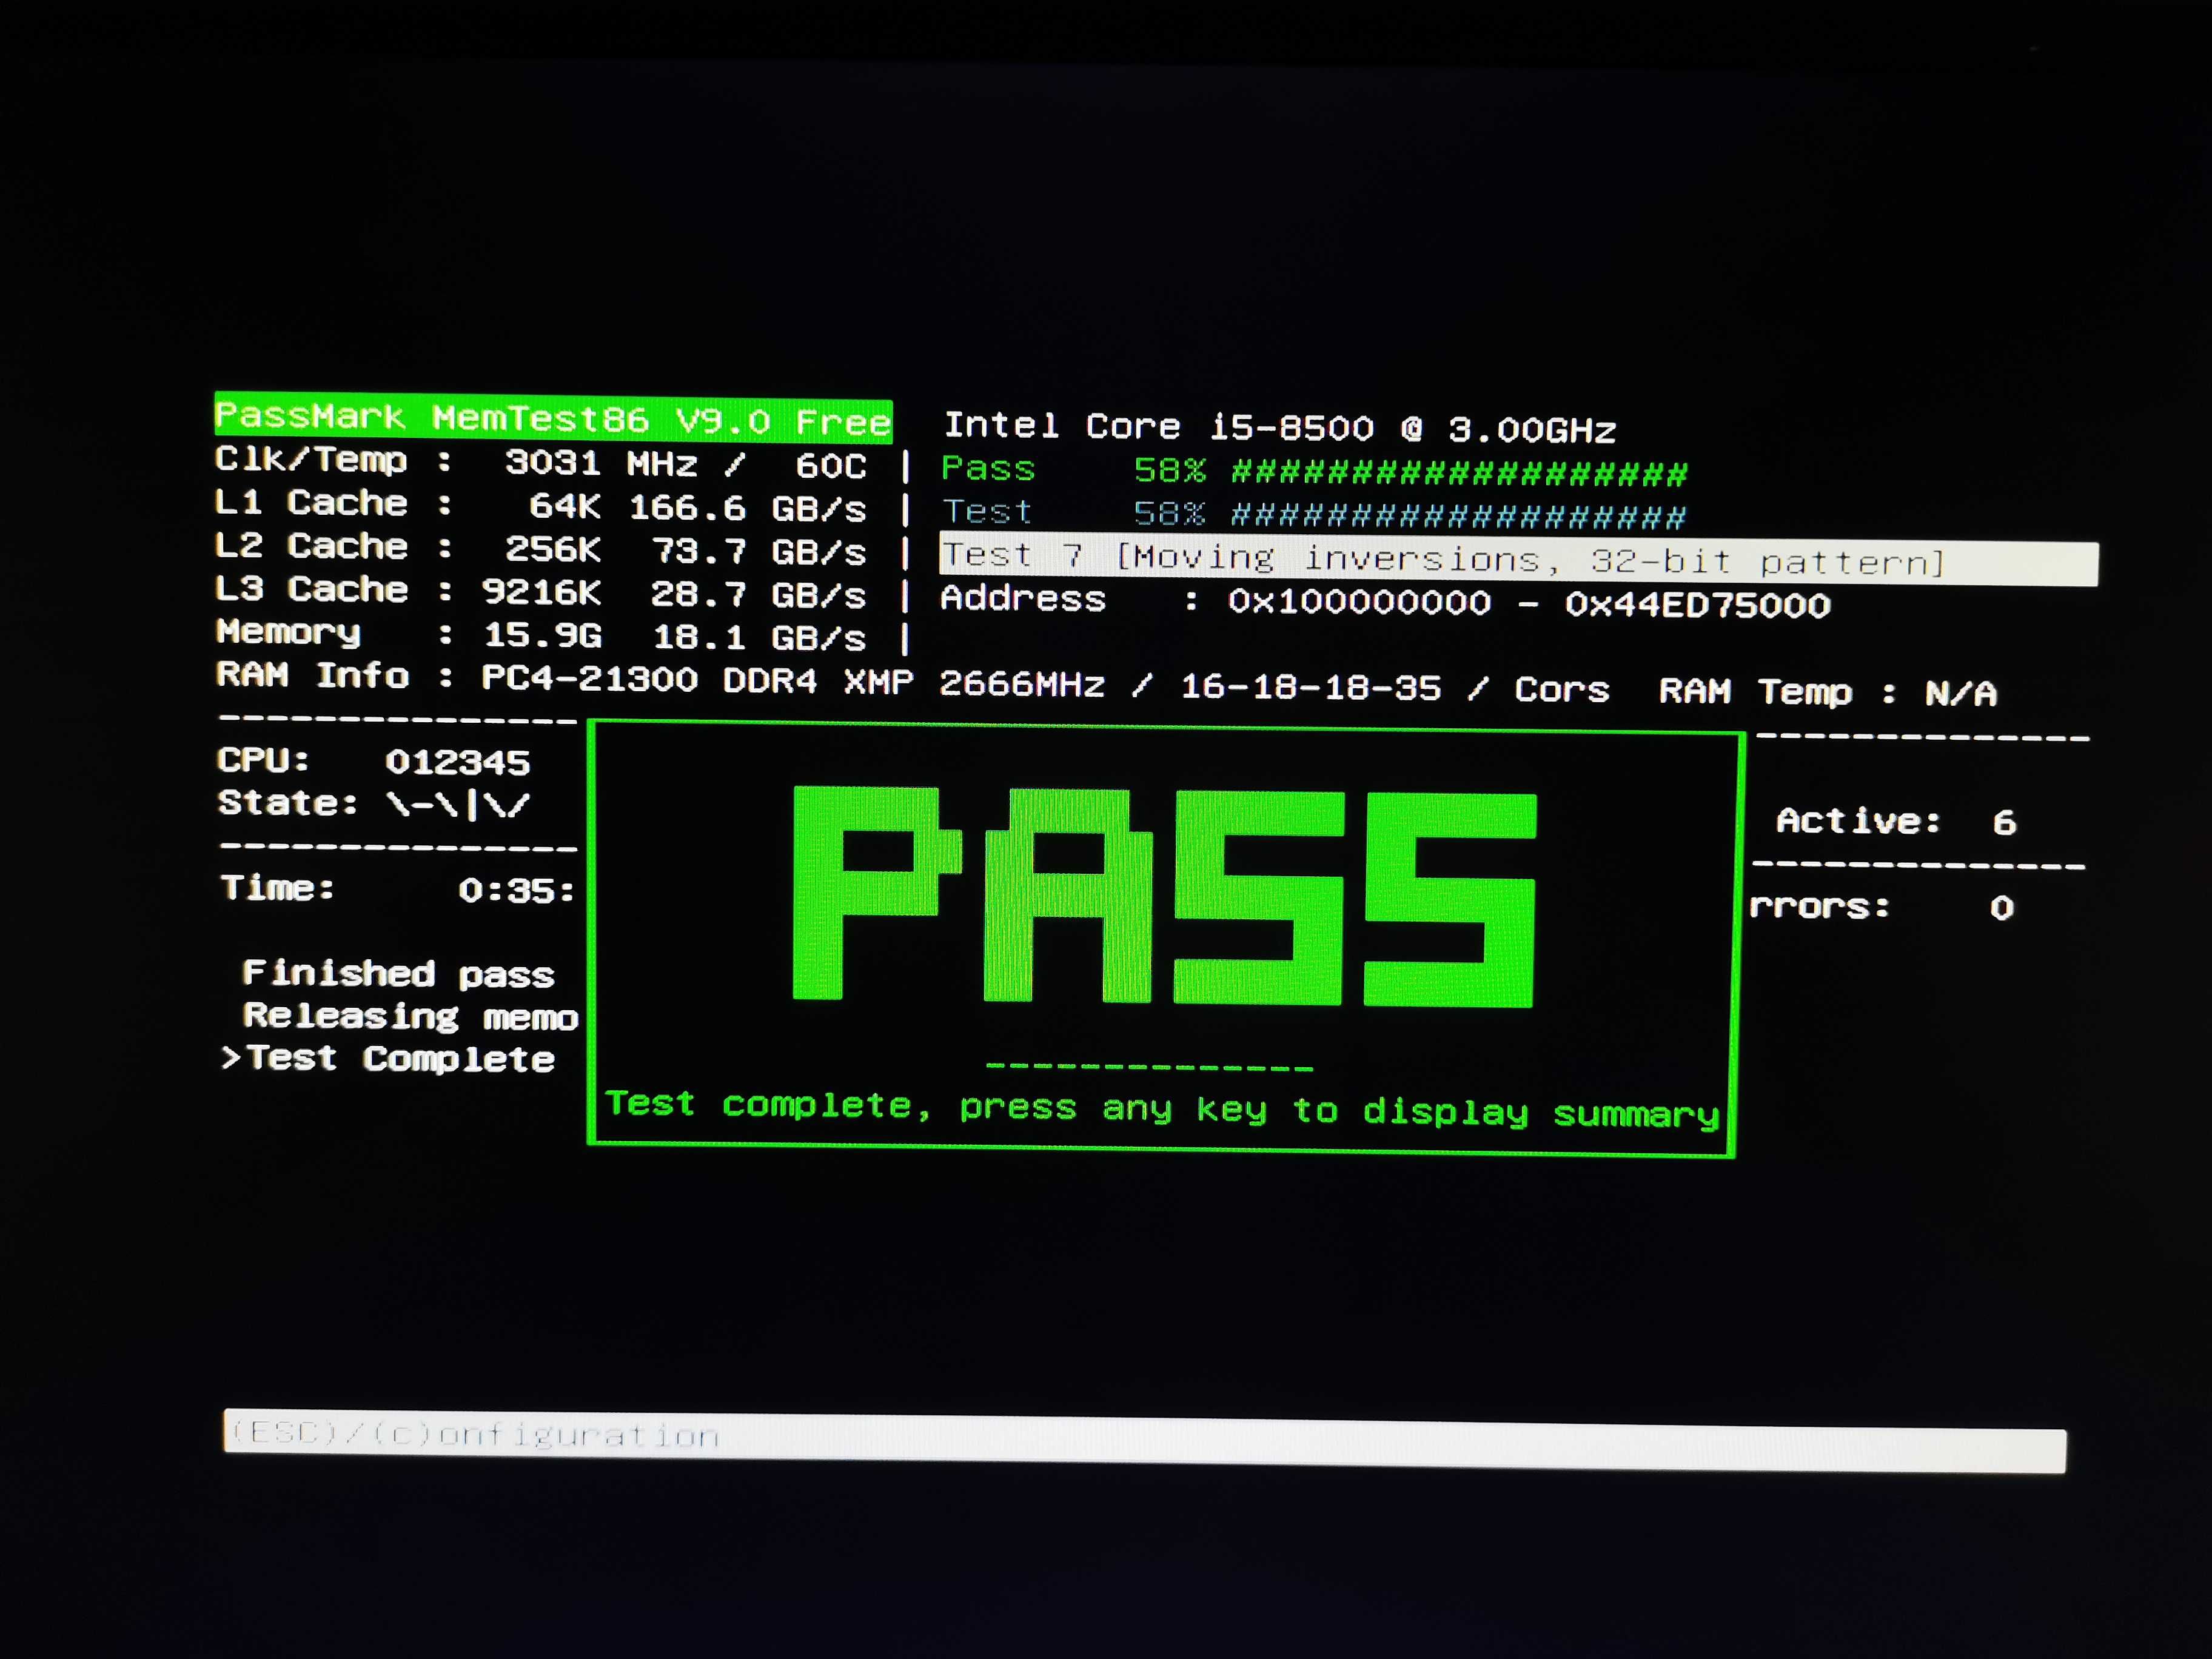Click the Errors: 0 counter
Screen dimensions: 2212x1659
click(1882, 907)
